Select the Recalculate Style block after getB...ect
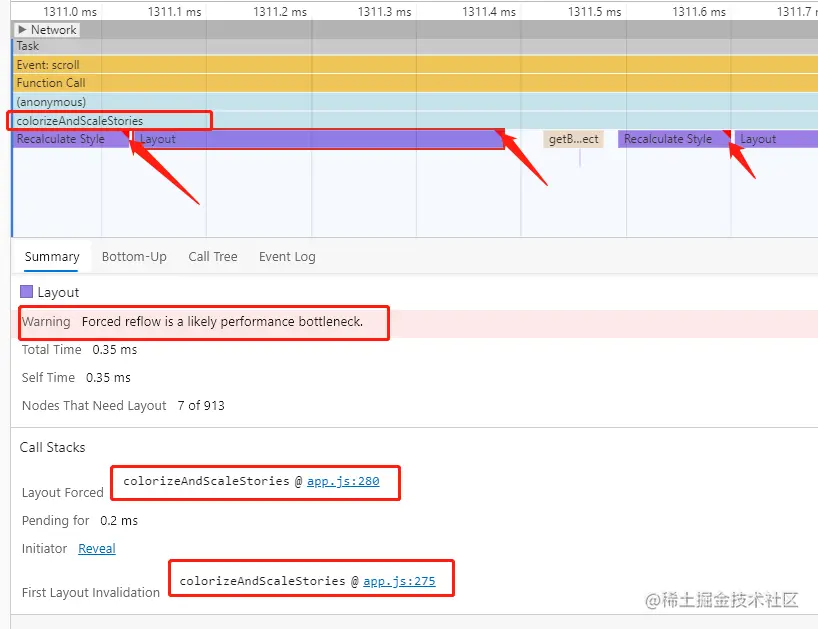Viewport: 818px width, 629px height. pyautogui.click(x=673, y=139)
